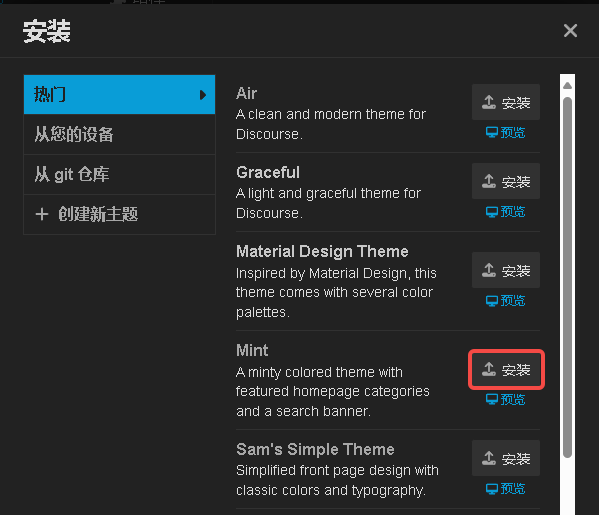Image resolution: width=599 pixels, height=515 pixels.
Task: Click arrow indicator on 热门 tab
Action: (x=203, y=95)
